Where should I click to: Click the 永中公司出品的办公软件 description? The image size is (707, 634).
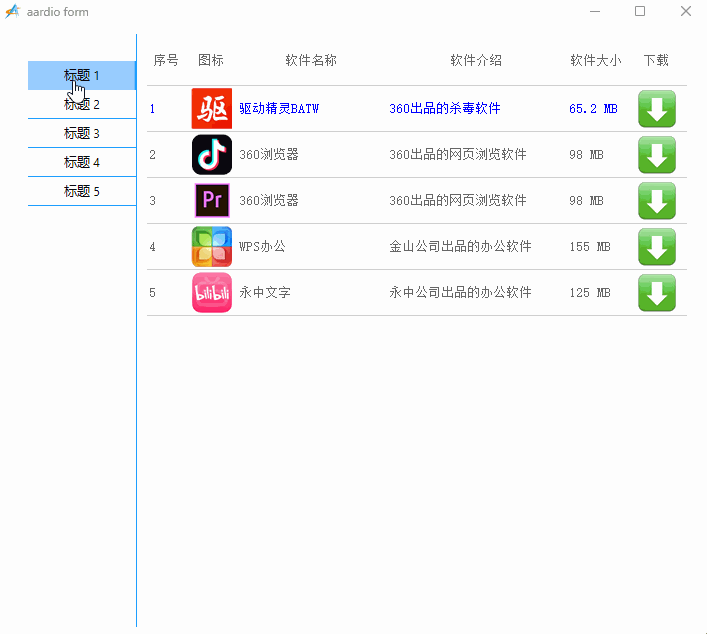(460, 293)
